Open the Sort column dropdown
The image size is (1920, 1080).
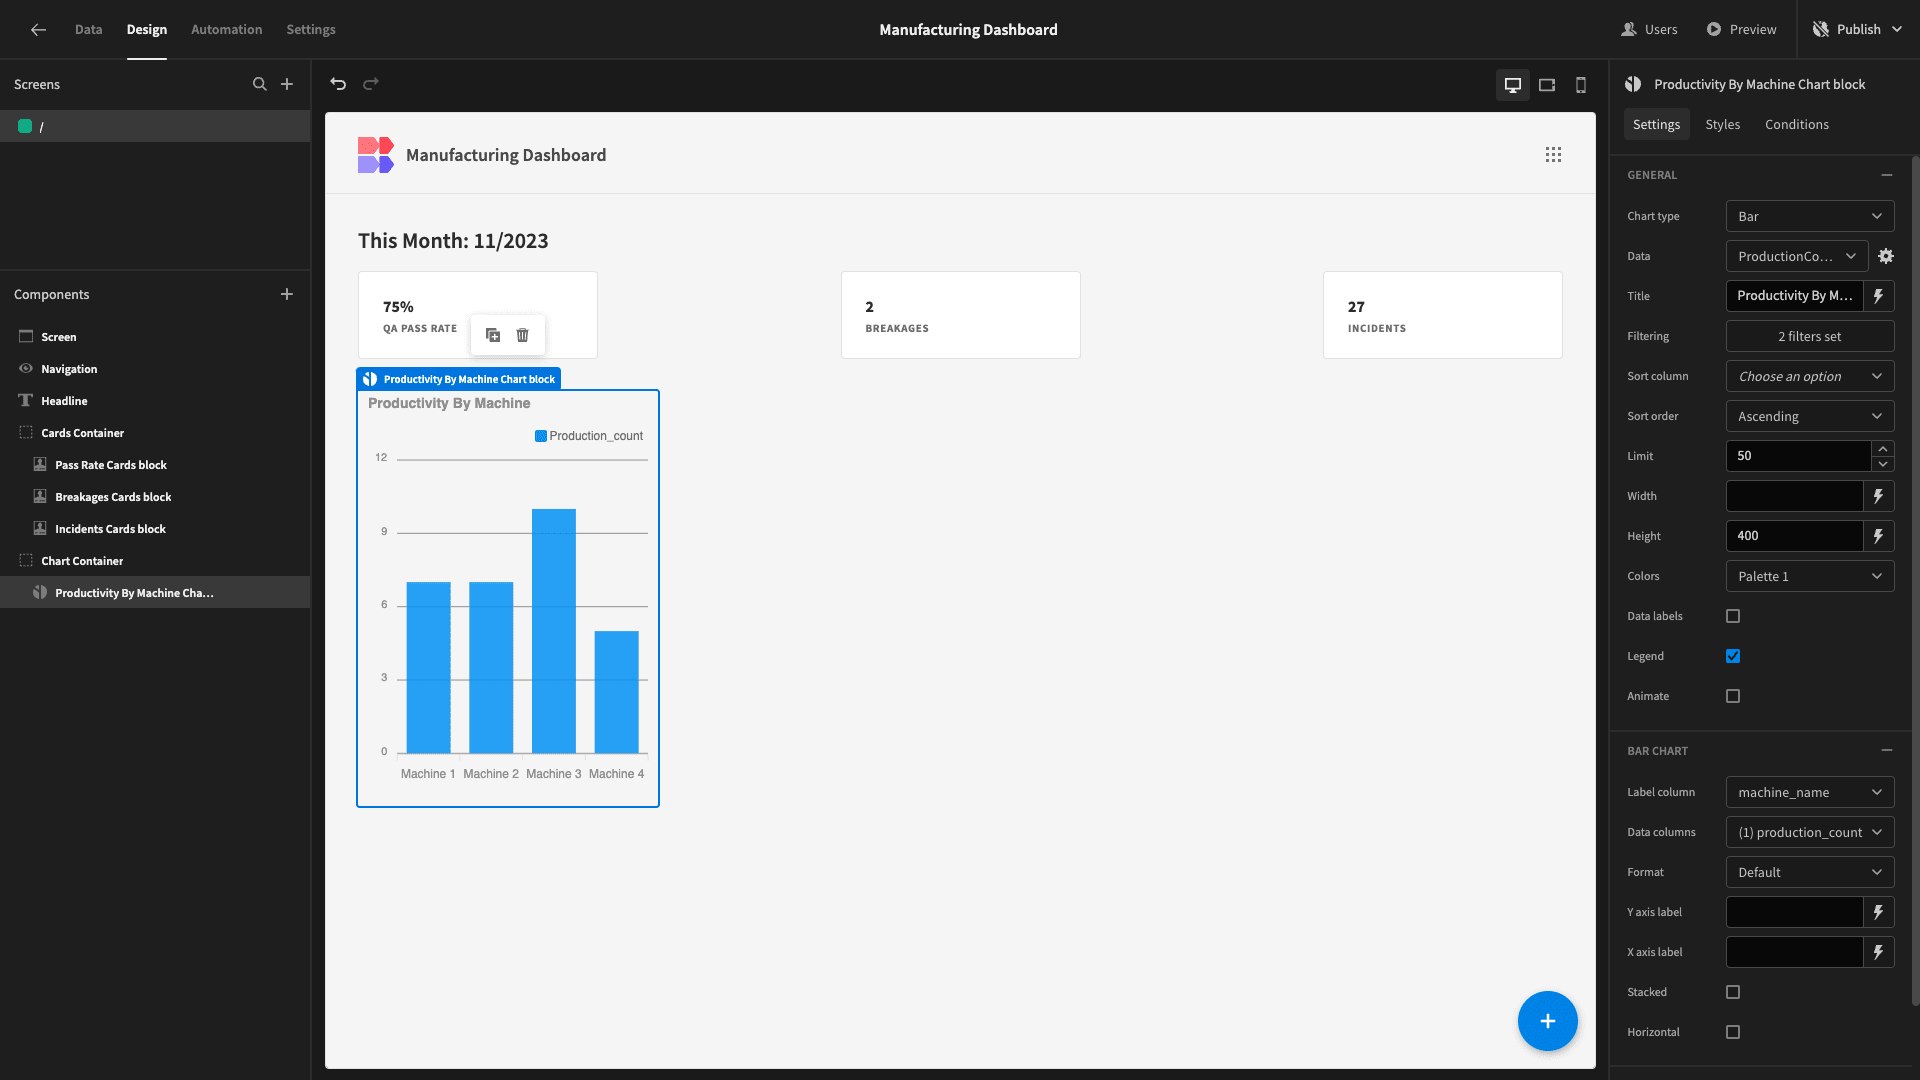[x=1809, y=376]
